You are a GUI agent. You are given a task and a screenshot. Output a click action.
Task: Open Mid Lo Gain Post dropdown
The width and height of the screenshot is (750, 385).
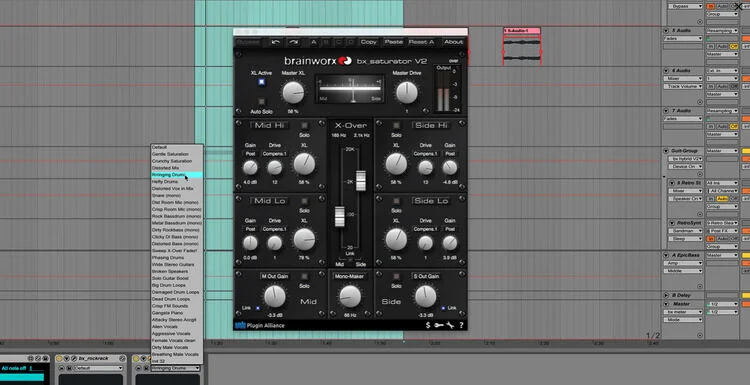[250, 230]
